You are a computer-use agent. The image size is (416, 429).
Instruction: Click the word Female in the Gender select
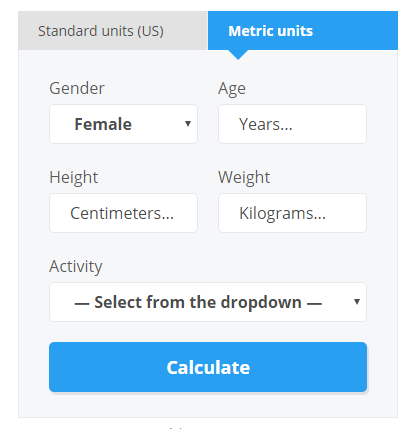pyautogui.click(x=103, y=124)
